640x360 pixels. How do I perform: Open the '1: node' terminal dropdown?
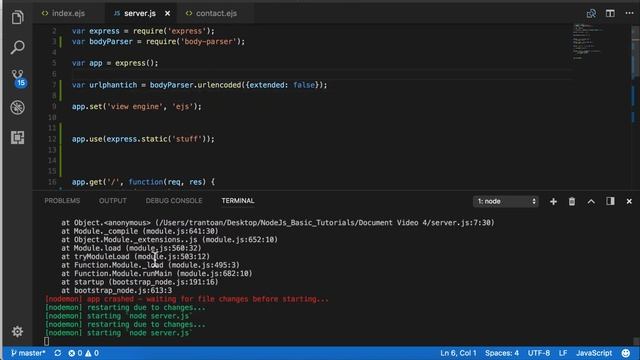click(506, 201)
